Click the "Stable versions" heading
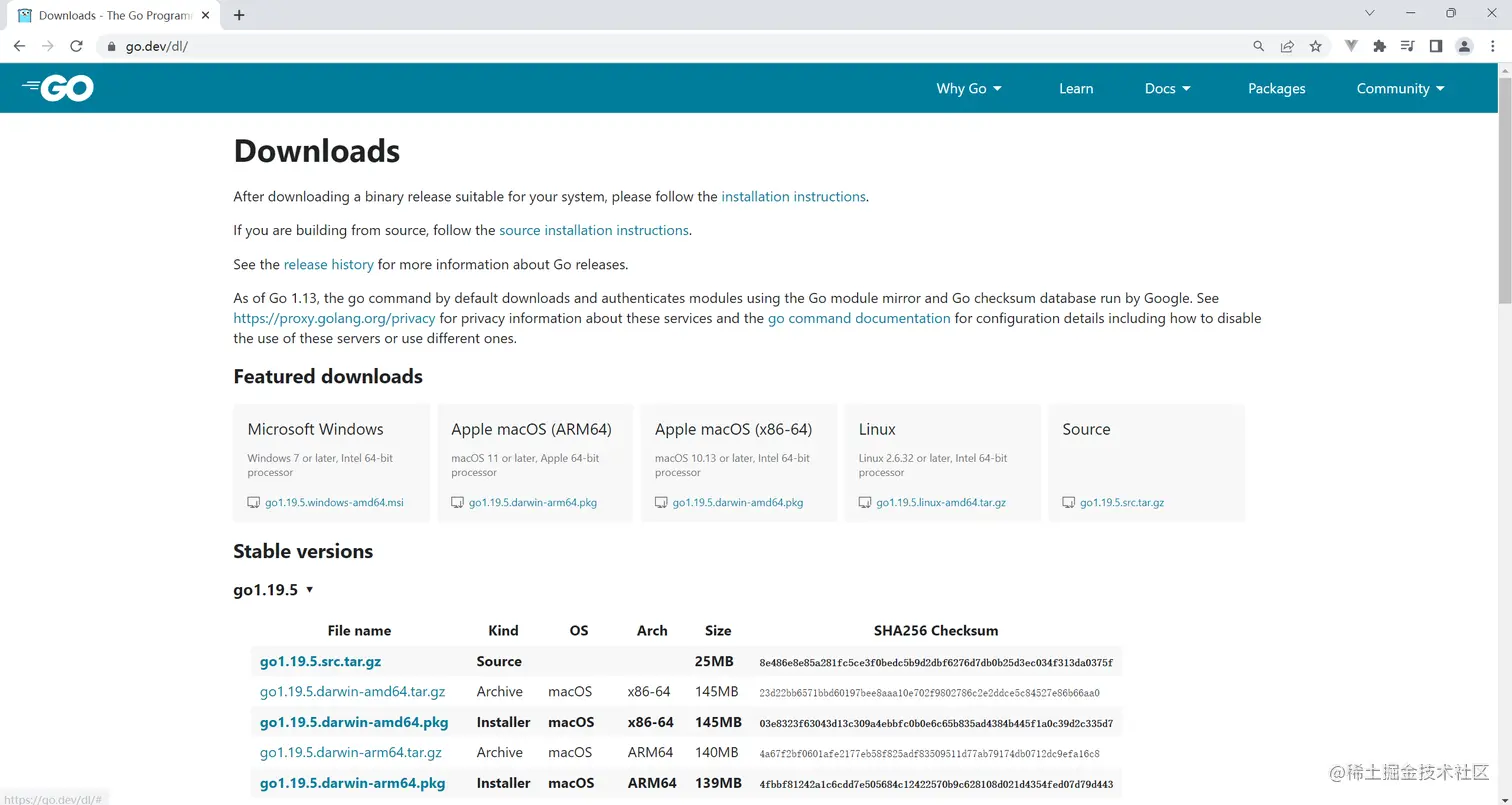The image size is (1512, 805). point(303,551)
